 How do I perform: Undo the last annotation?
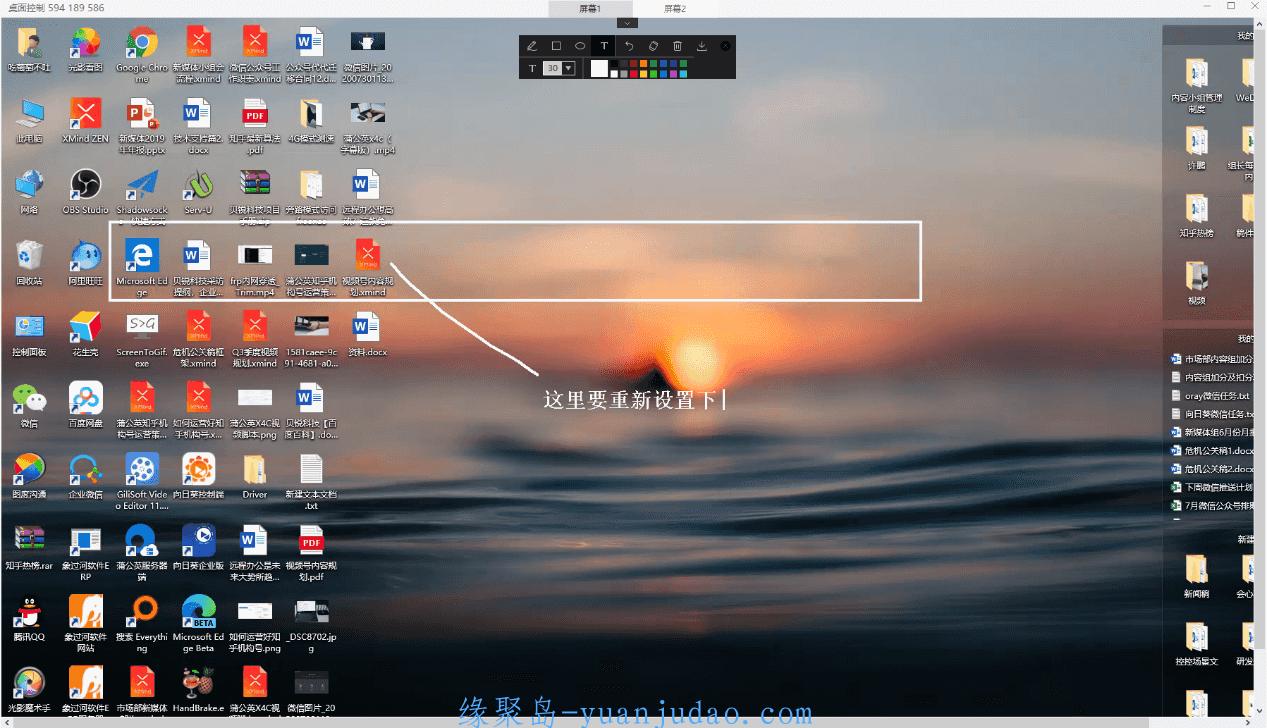coord(629,46)
